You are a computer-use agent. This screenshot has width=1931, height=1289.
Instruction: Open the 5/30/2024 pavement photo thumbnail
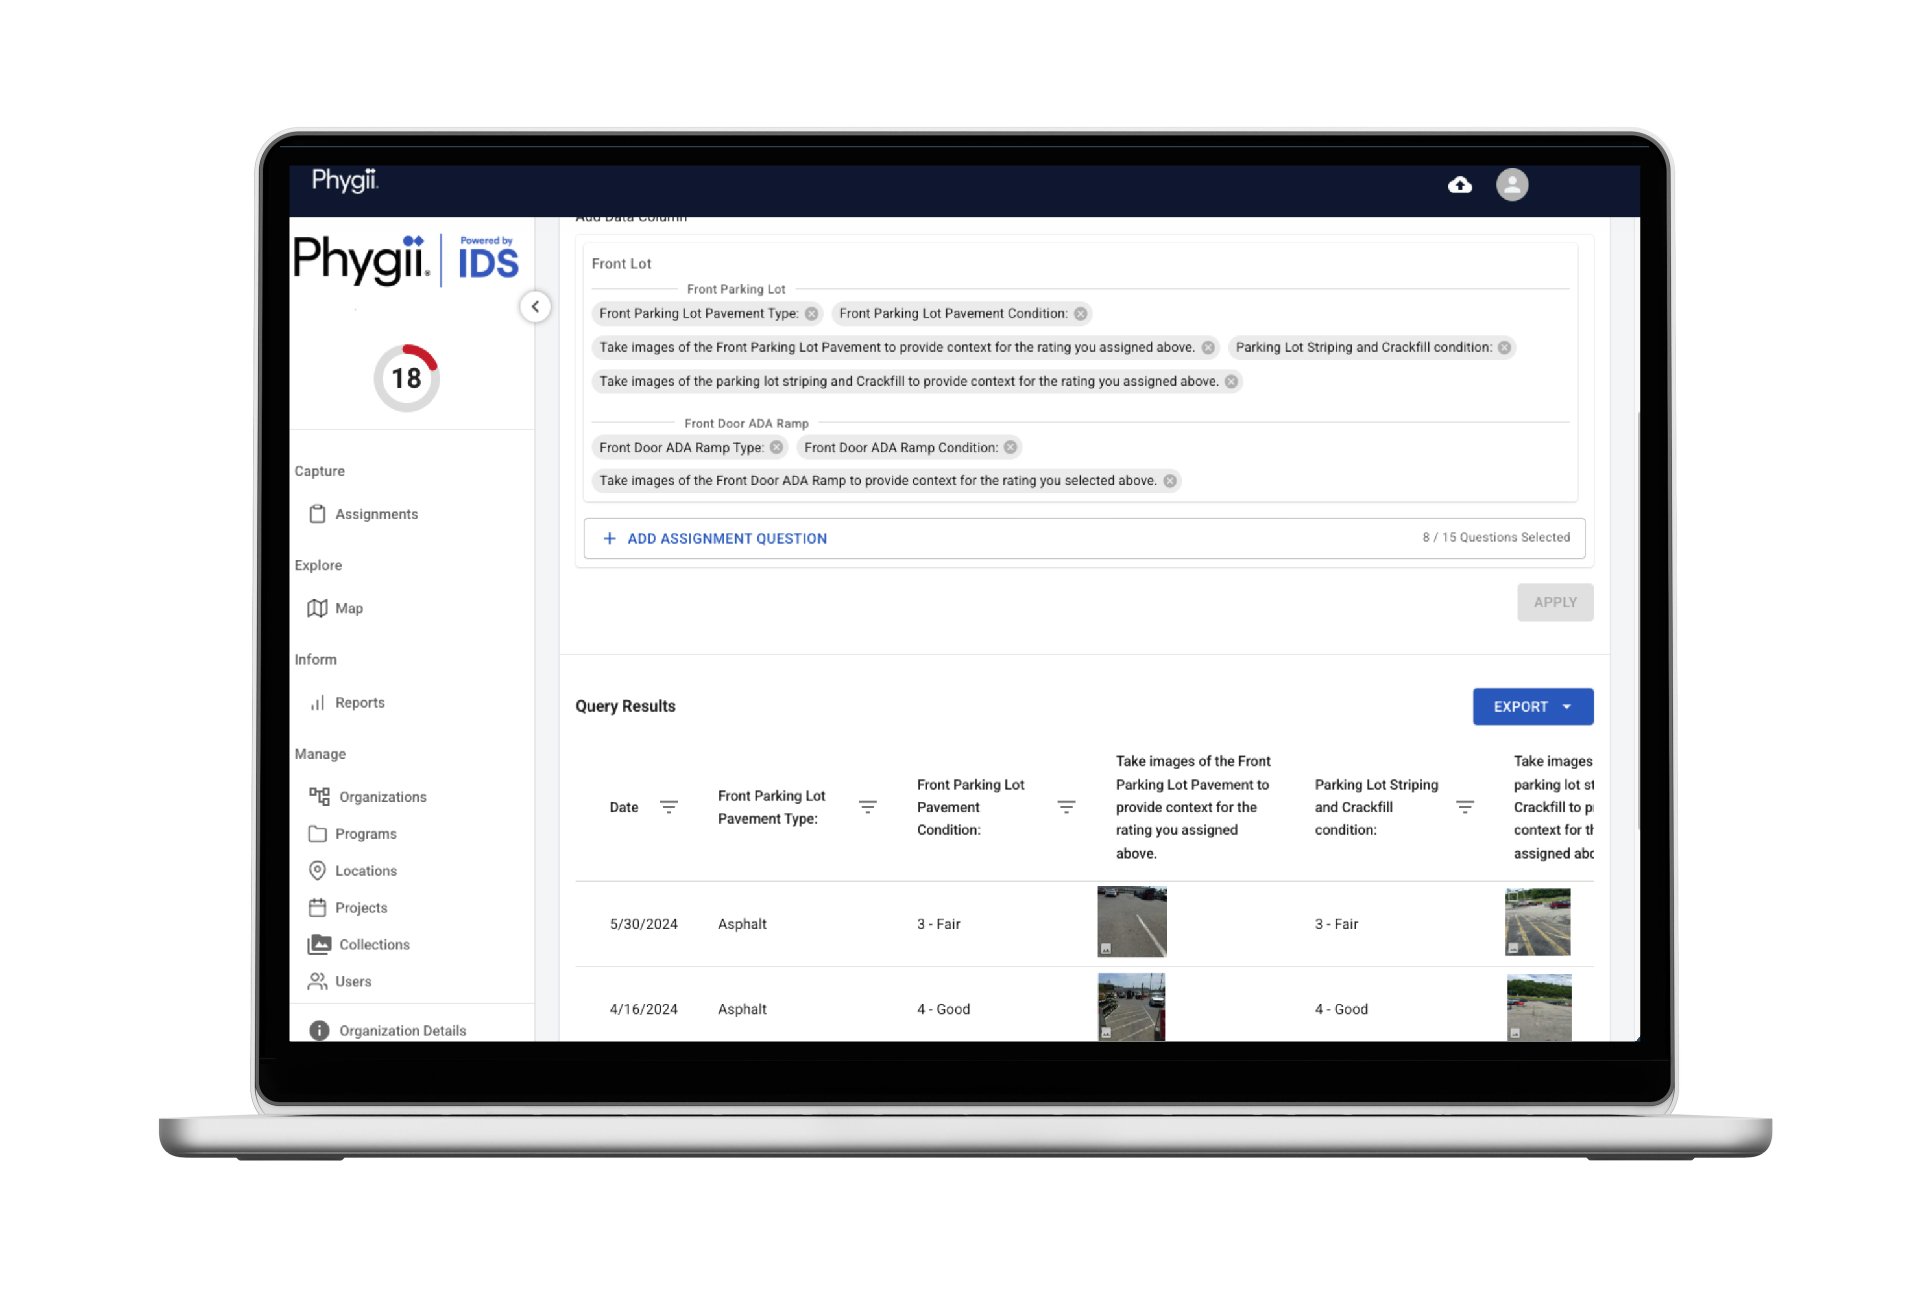(1131, 922)
